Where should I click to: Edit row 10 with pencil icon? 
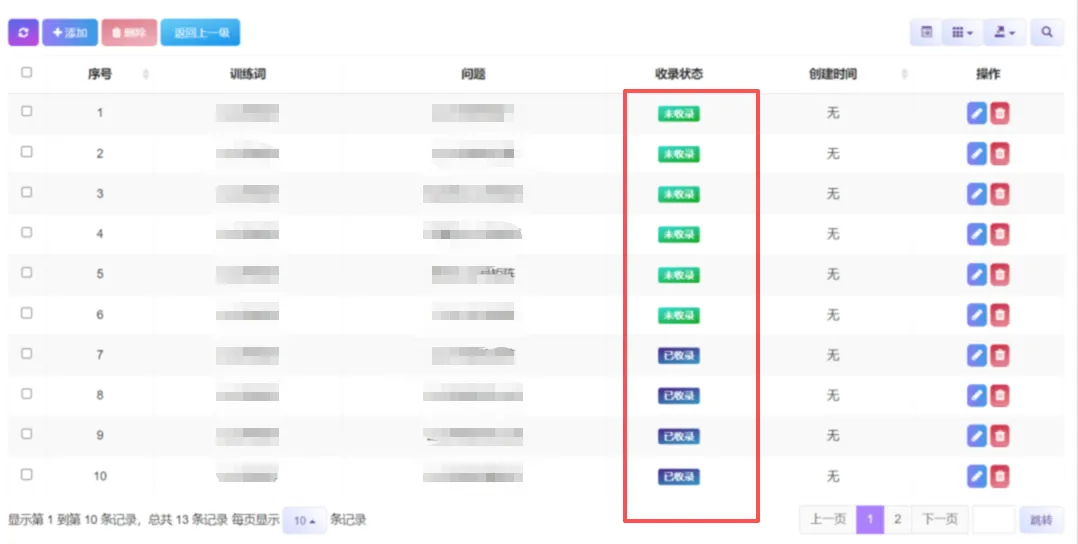point(976,476)
